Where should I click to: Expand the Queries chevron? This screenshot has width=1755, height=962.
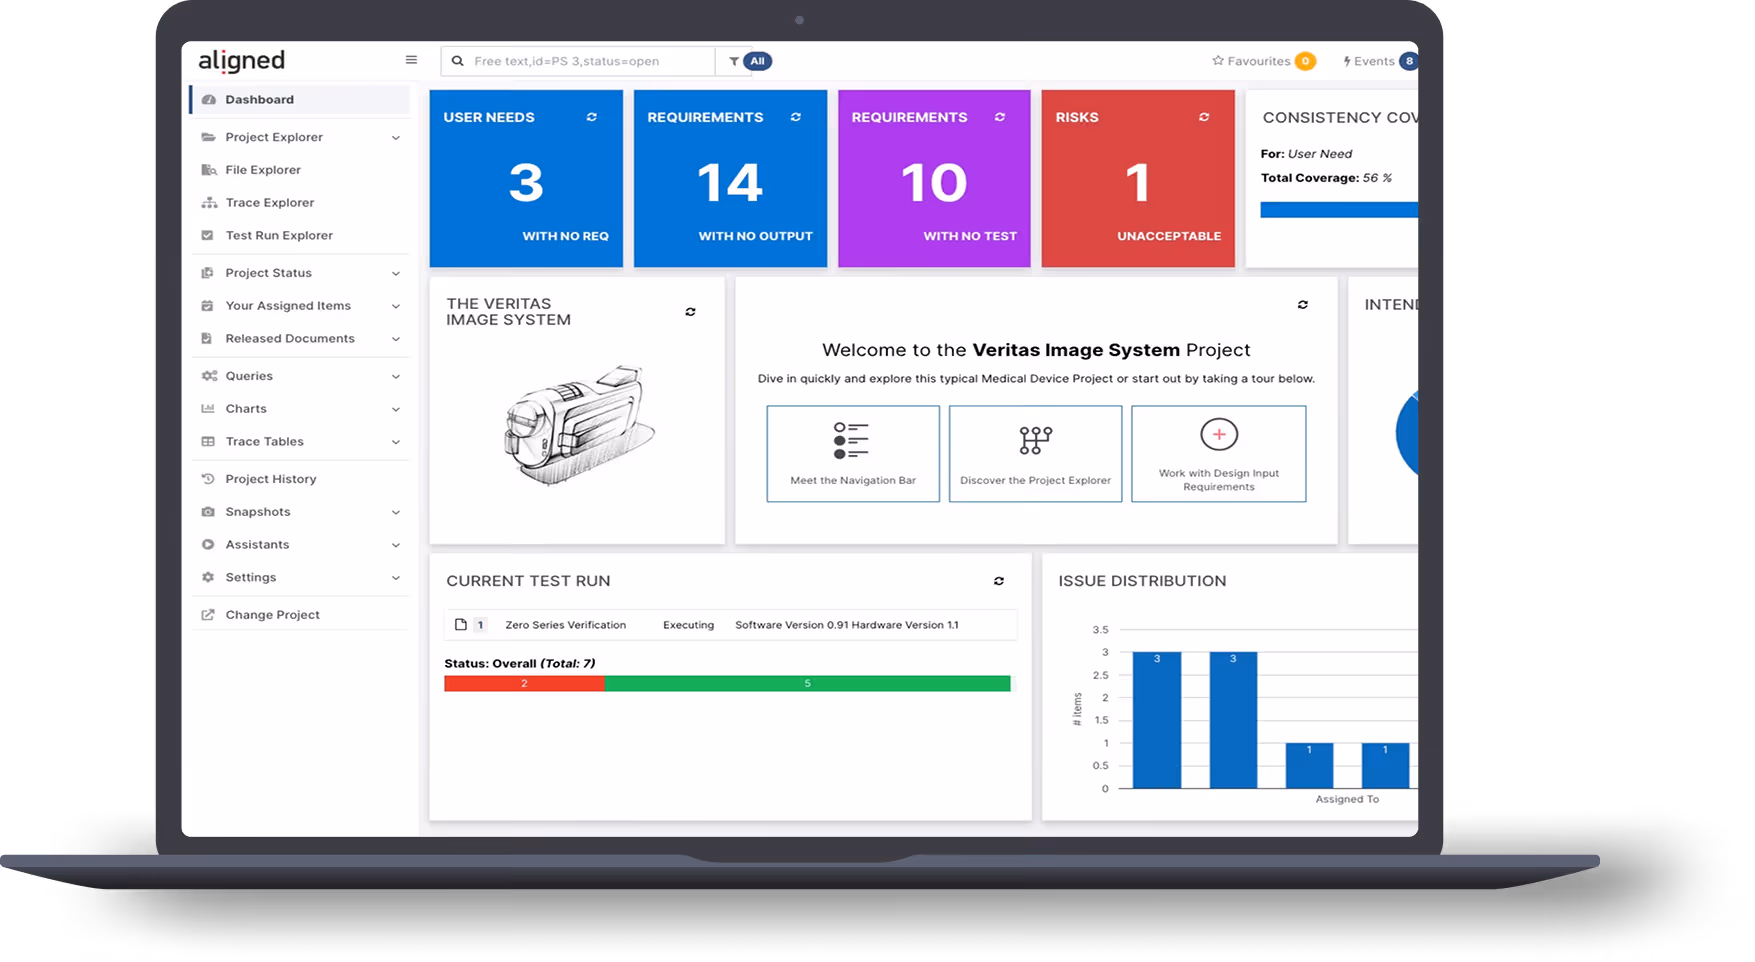[x=396, y=377]
